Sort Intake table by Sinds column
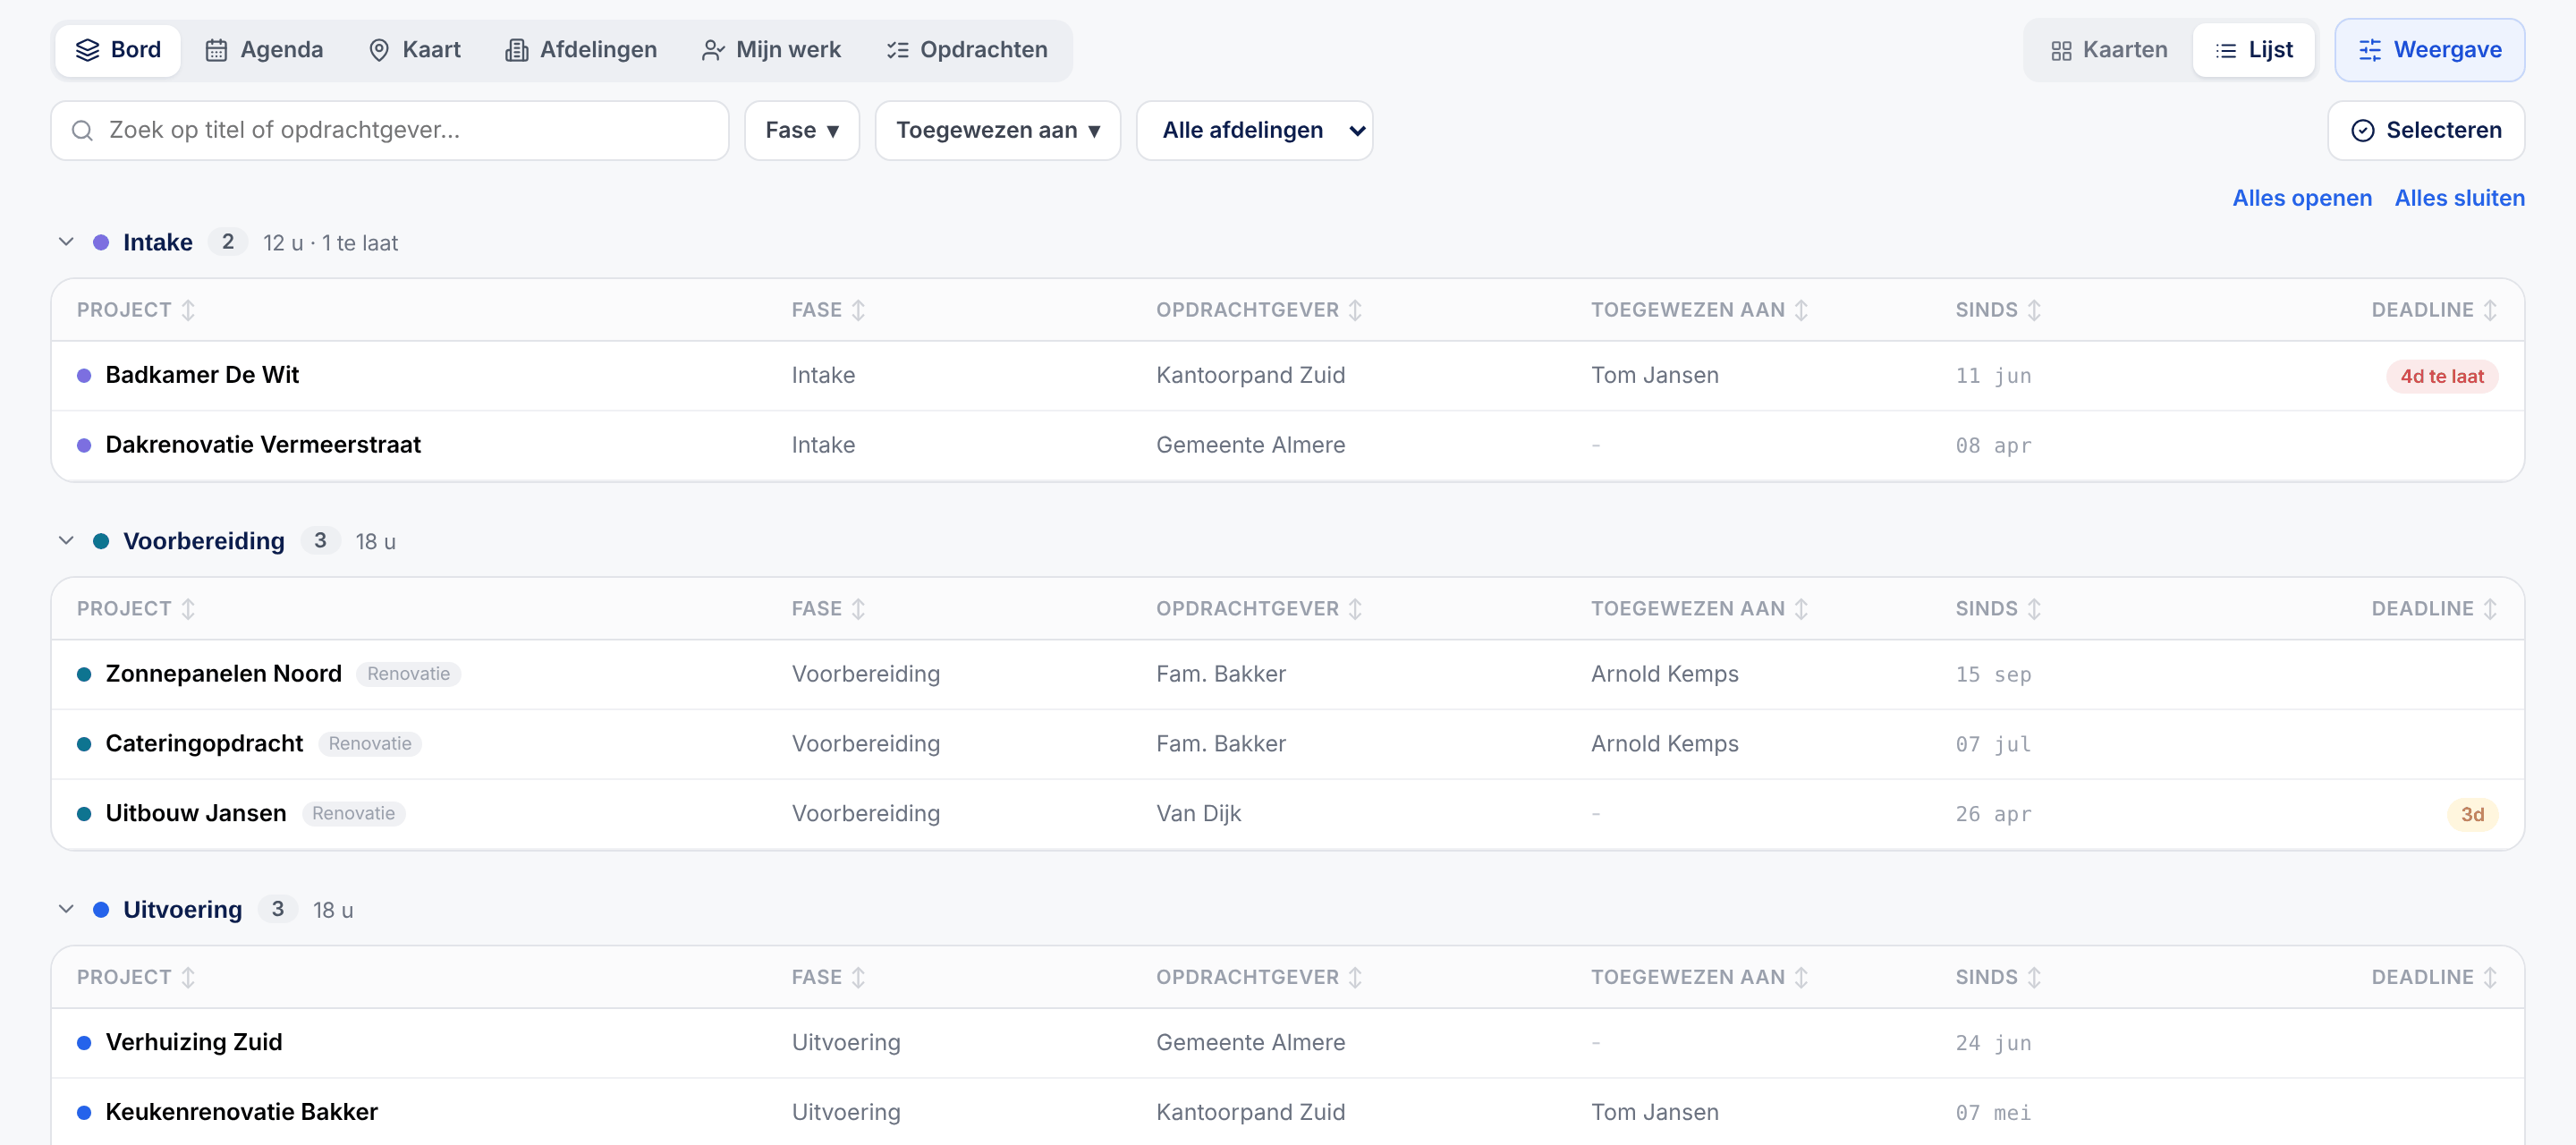2576x1145 pixels. (1998, 310)
